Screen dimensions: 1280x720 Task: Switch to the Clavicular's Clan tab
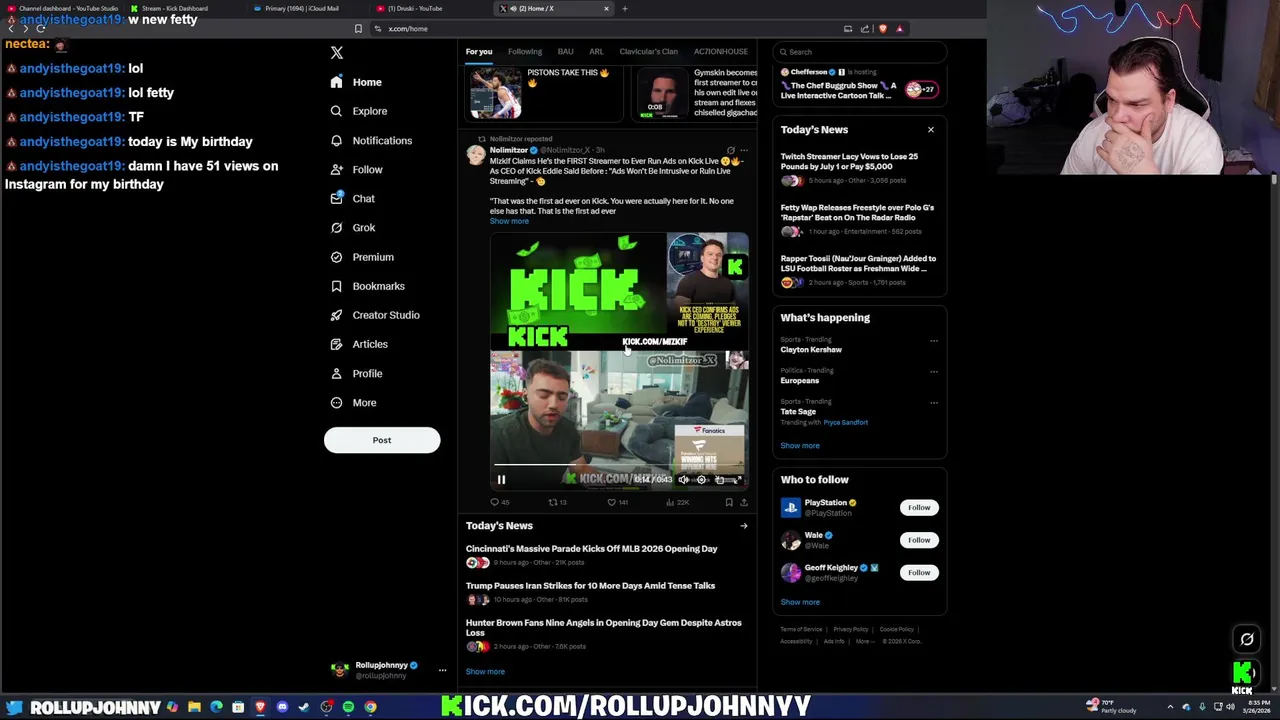(x=648, y=52)
